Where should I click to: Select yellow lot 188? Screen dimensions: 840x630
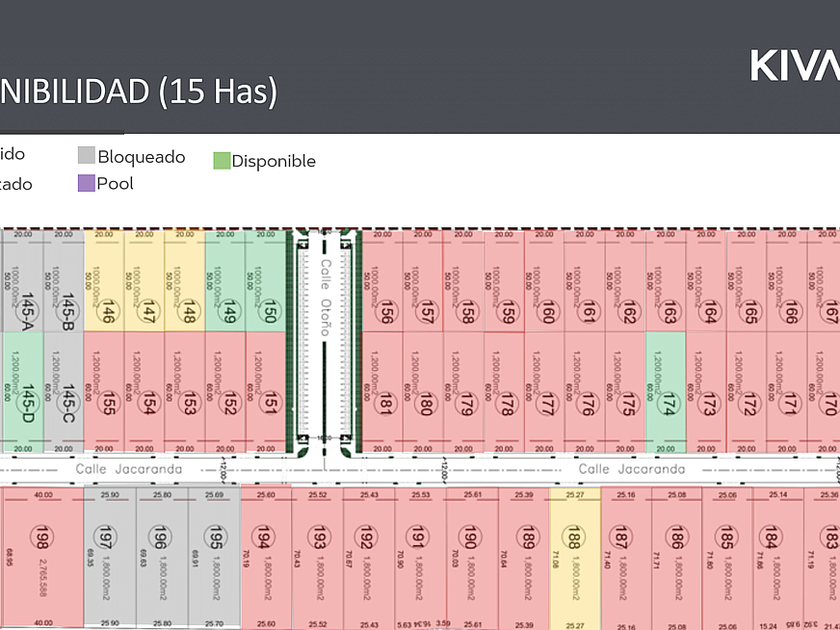pyautogui.click(x=575, y=558)
